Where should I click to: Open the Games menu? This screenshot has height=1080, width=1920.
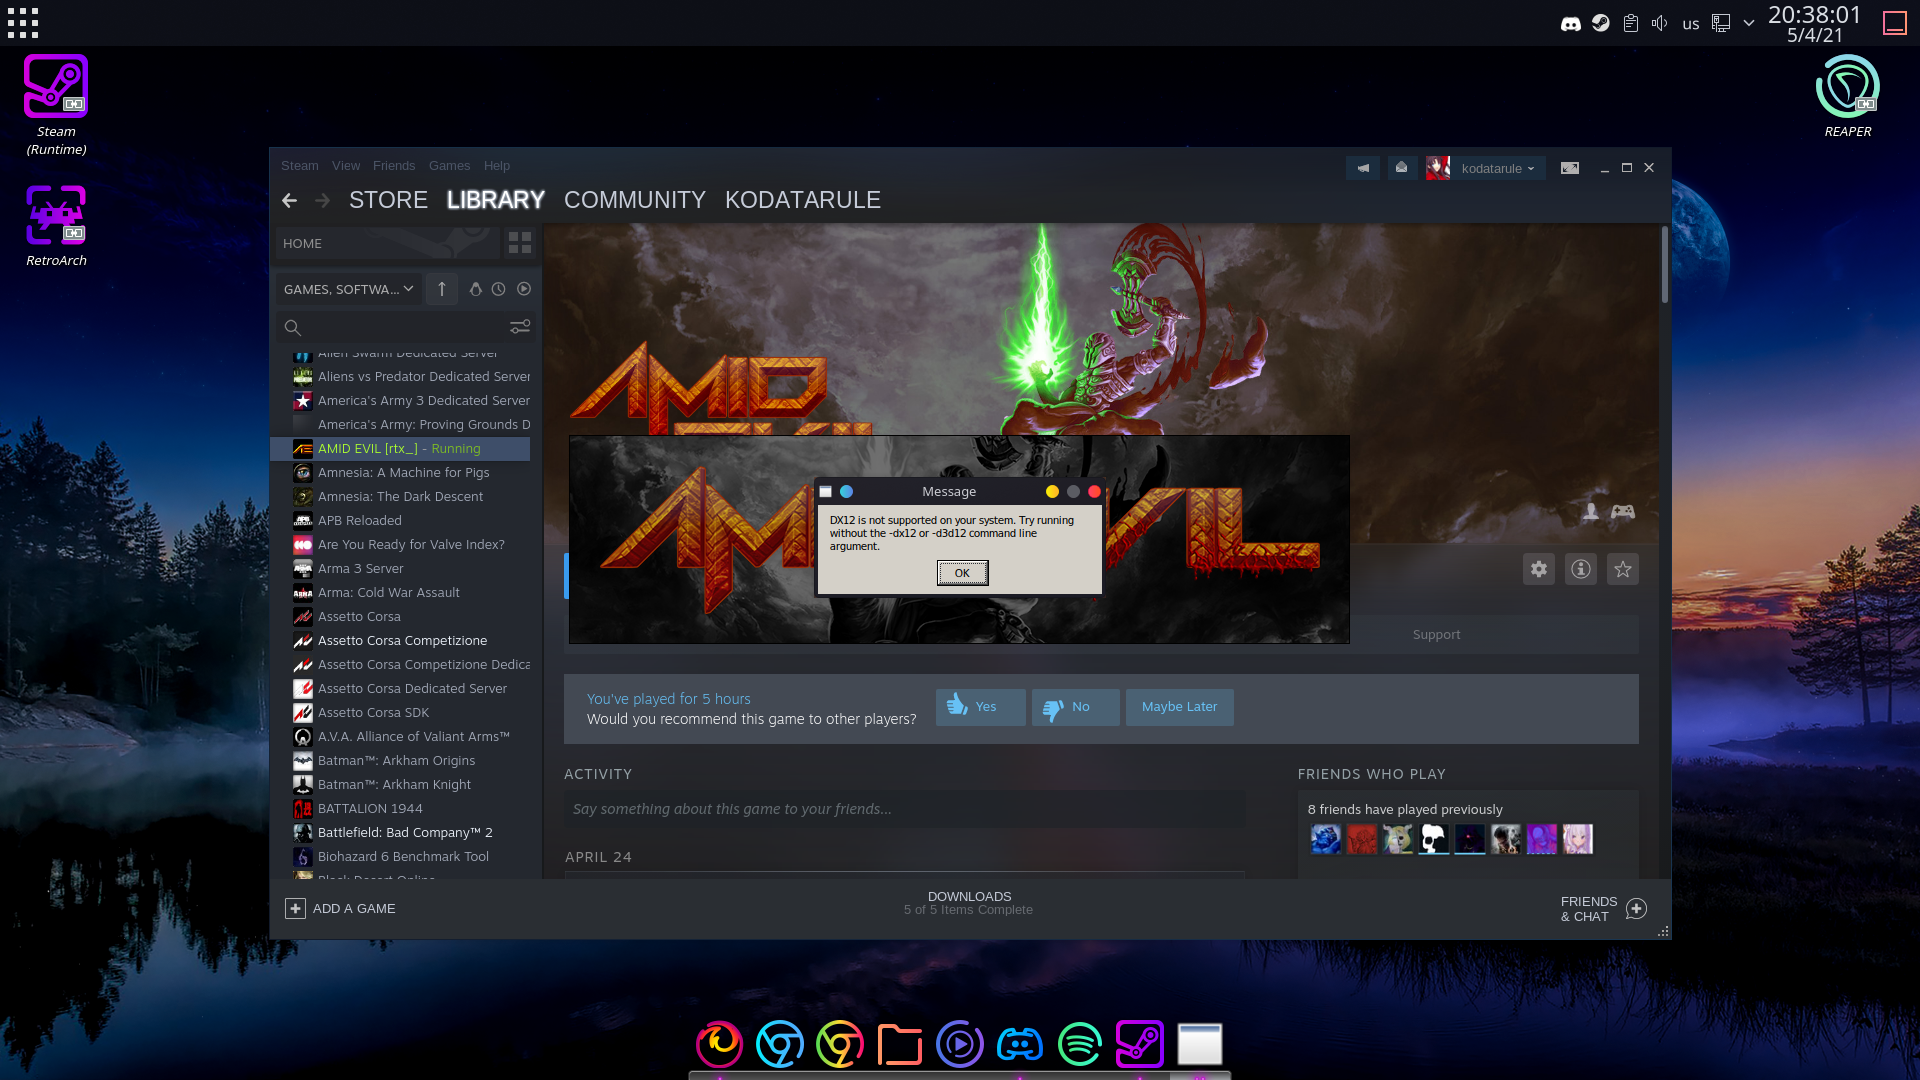(x=449, y=166)
